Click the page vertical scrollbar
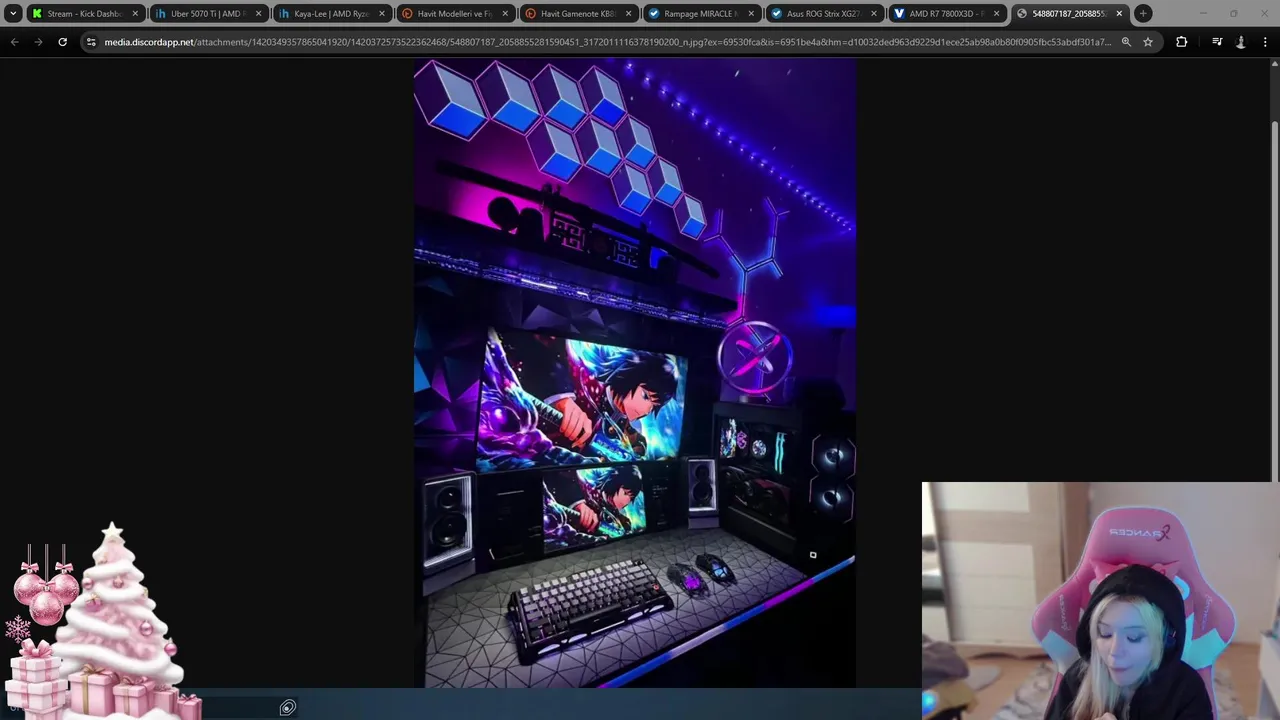This screenshot has height=720, width=1280. pos(1274,300)
